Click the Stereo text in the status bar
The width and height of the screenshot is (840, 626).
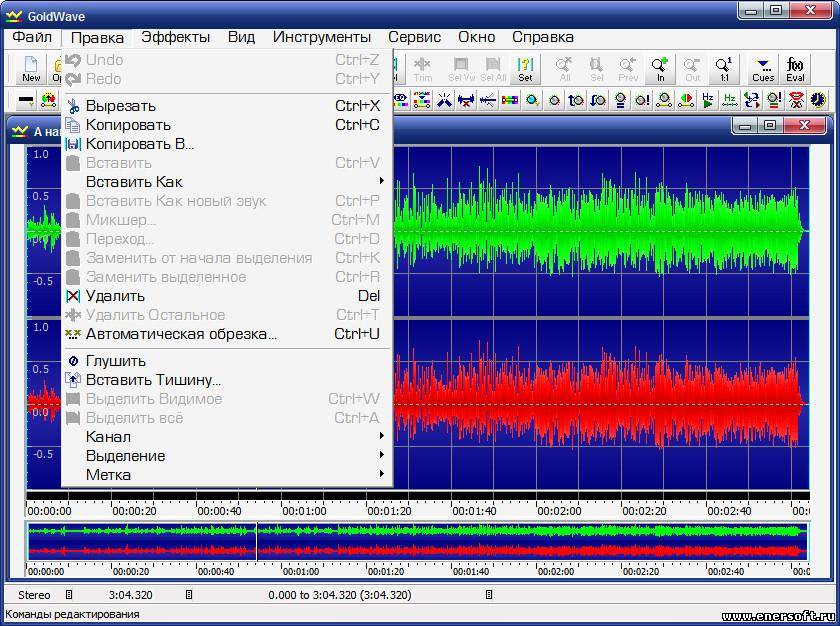tap(34, 595)
